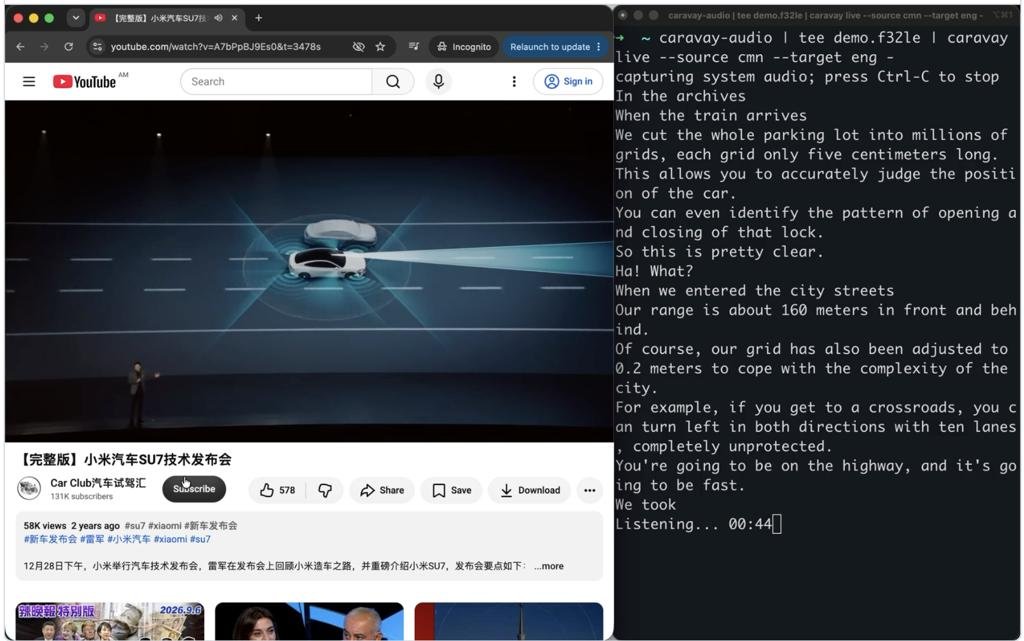Go back with the browser back arrow
Screen dimensions: 1024x641
click(20, 46)
